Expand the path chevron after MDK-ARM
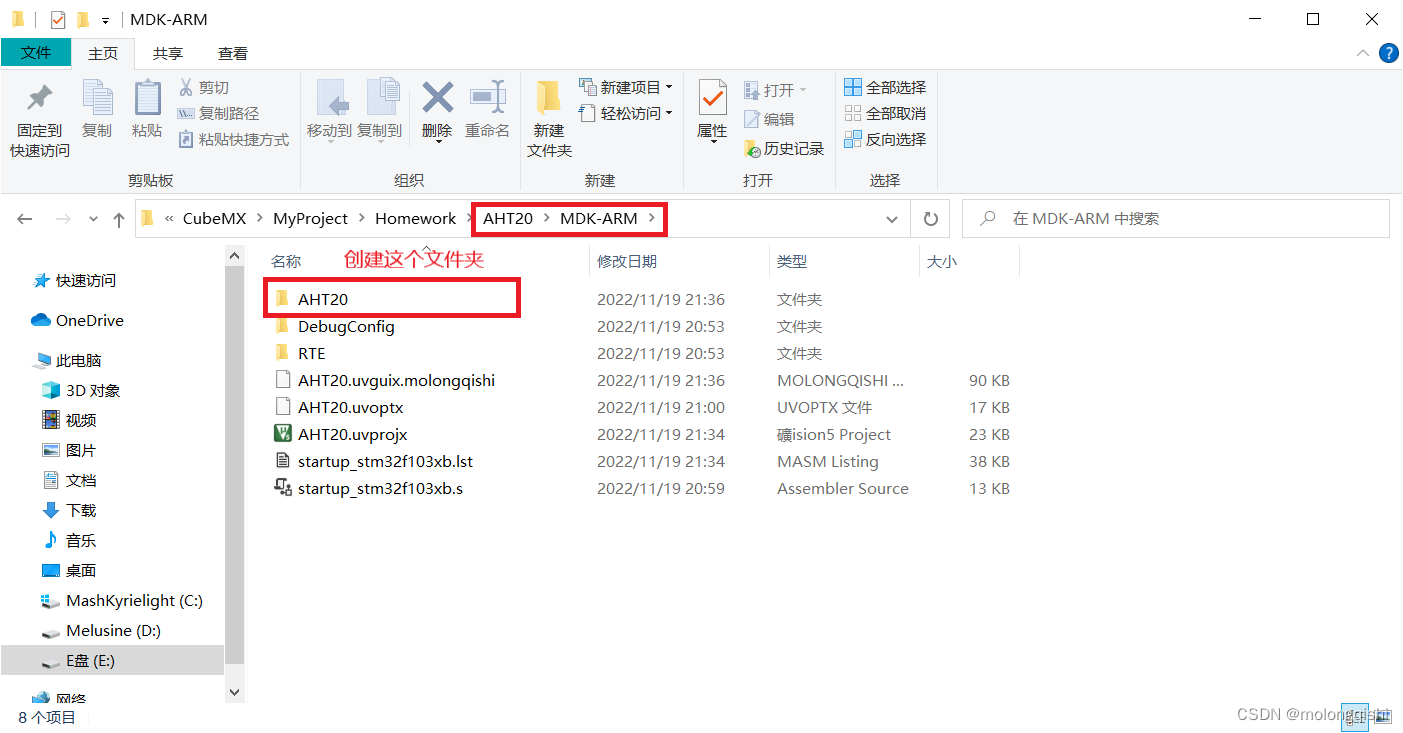Image resolution: width=1403 pixels, height=733 pixels. click(653, 218)
